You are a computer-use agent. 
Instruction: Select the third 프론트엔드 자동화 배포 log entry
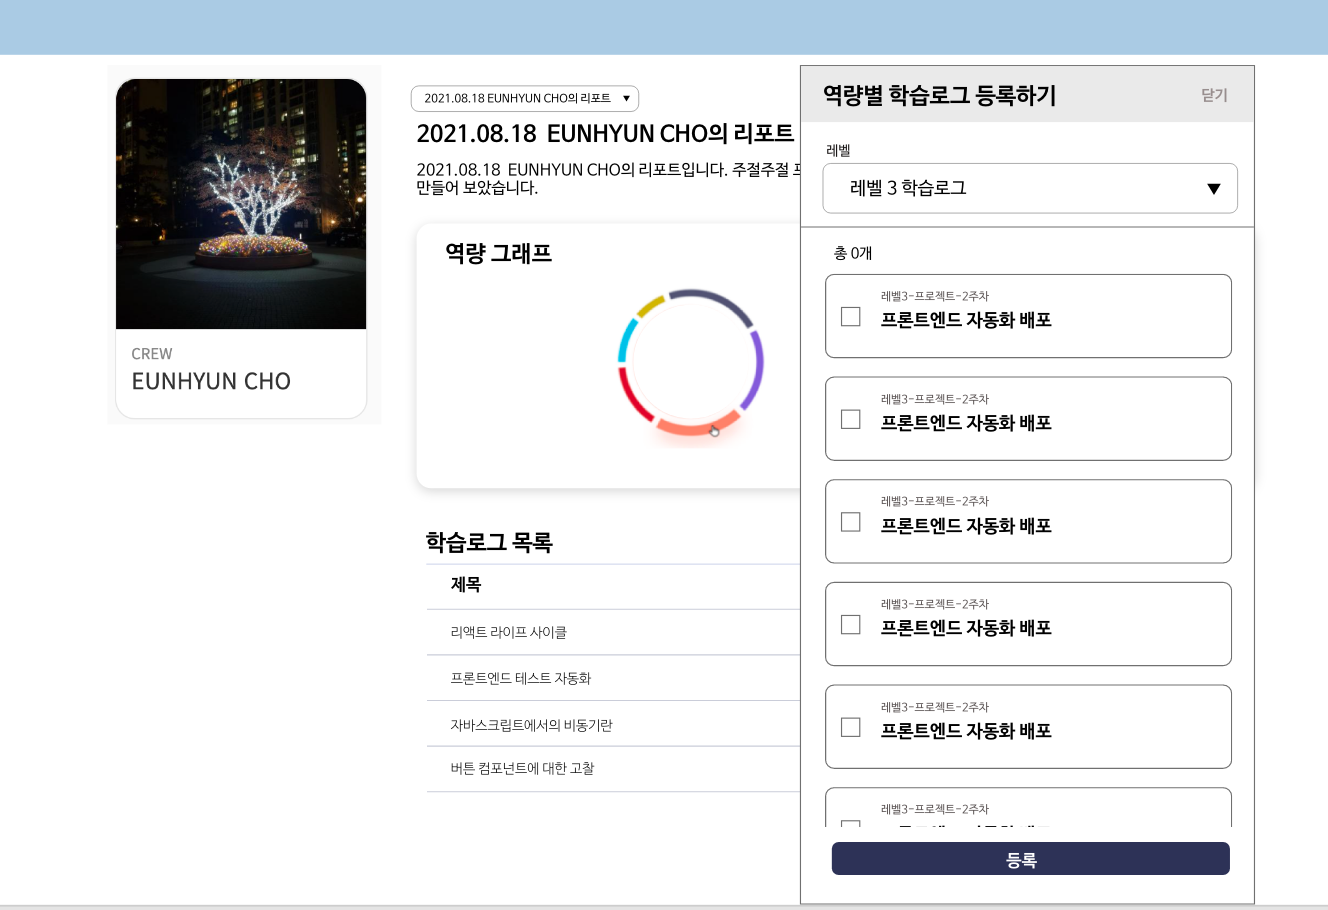(851, 522)
